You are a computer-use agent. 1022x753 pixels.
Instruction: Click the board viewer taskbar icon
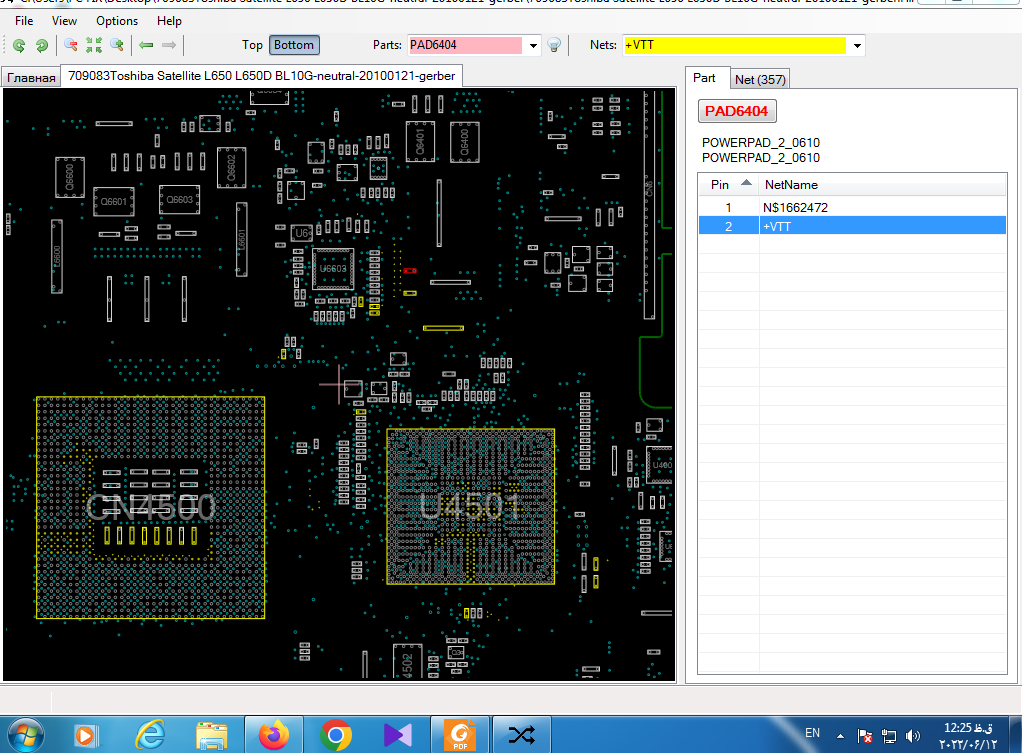point(522,735)
